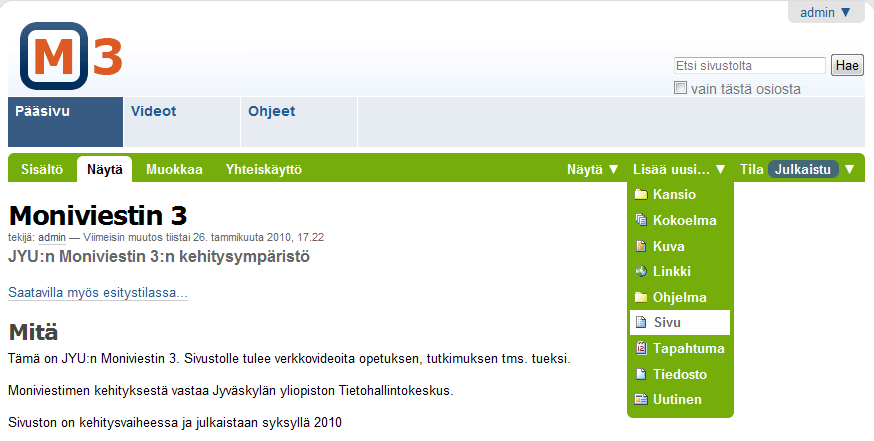
Task: Switch to the Muokkaa edit tab
Action: [x=174, y=169]
